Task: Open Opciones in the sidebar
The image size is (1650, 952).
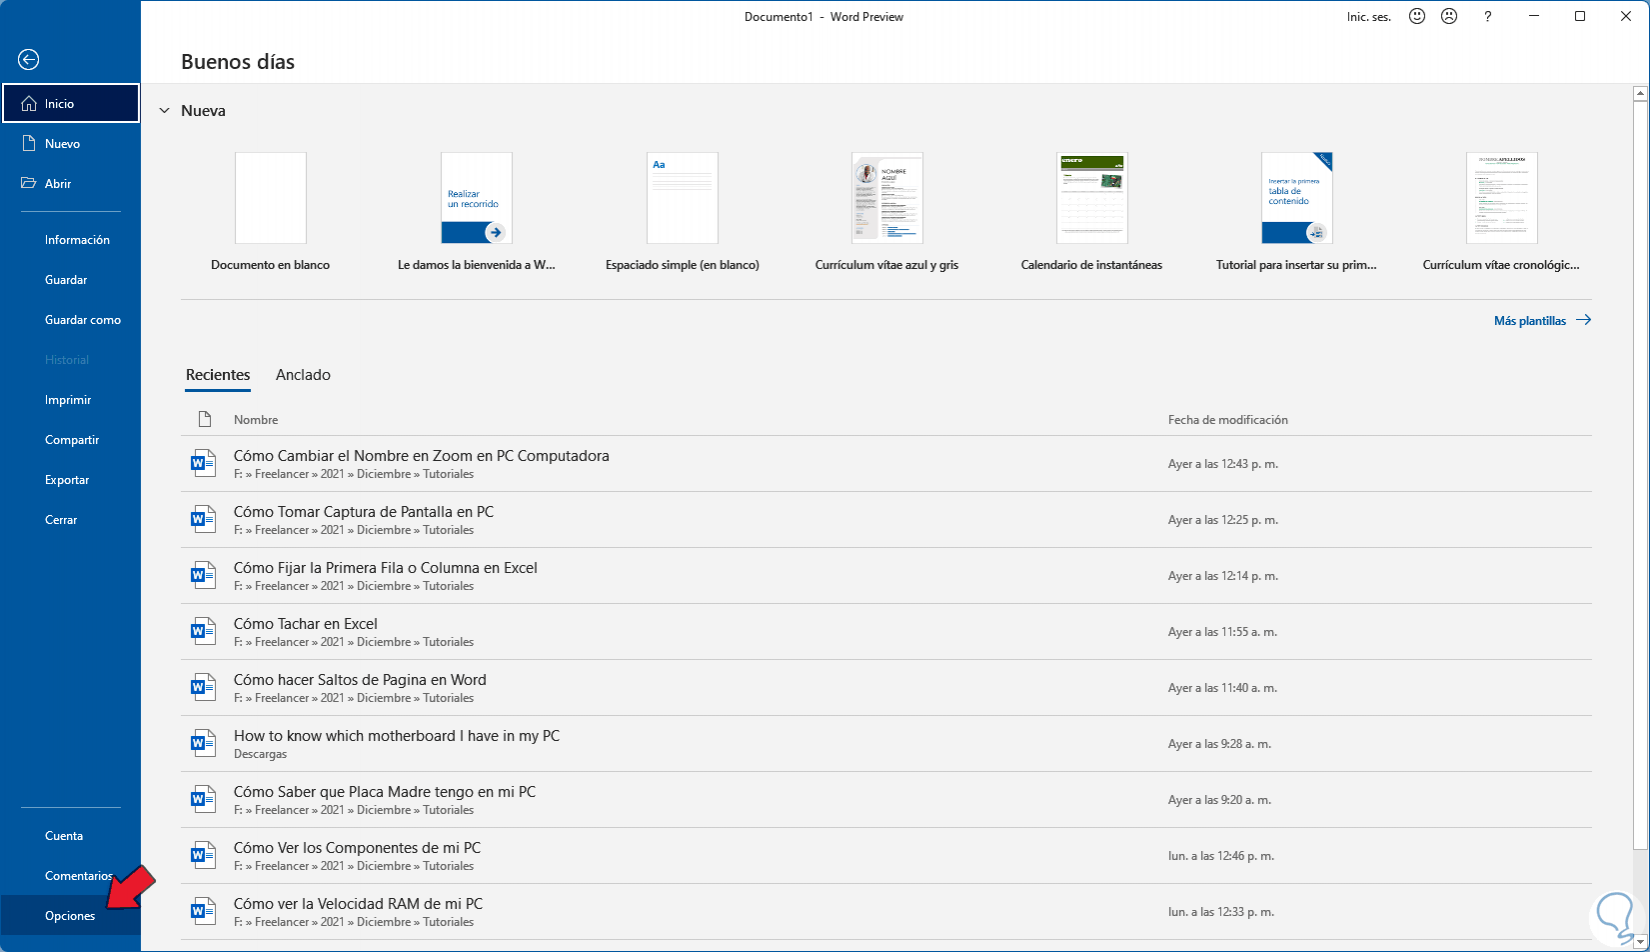Action: [x=71, y=916]
